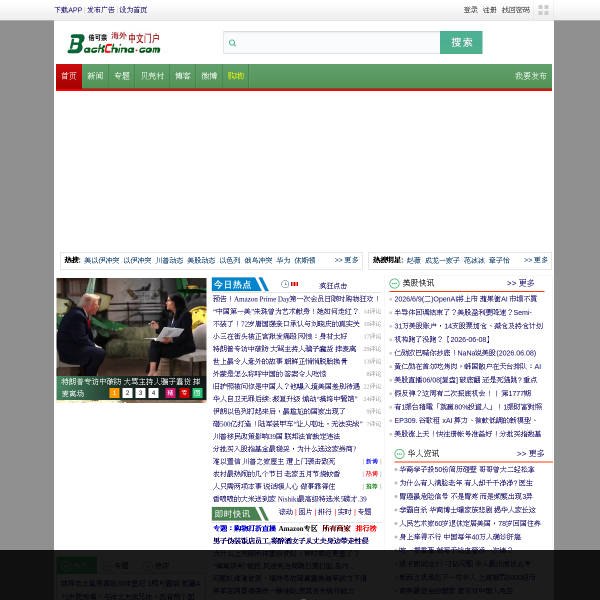Click the 设为首页 link
The width and height of the screenshot is (600, 600).
(x=133, y=10)
